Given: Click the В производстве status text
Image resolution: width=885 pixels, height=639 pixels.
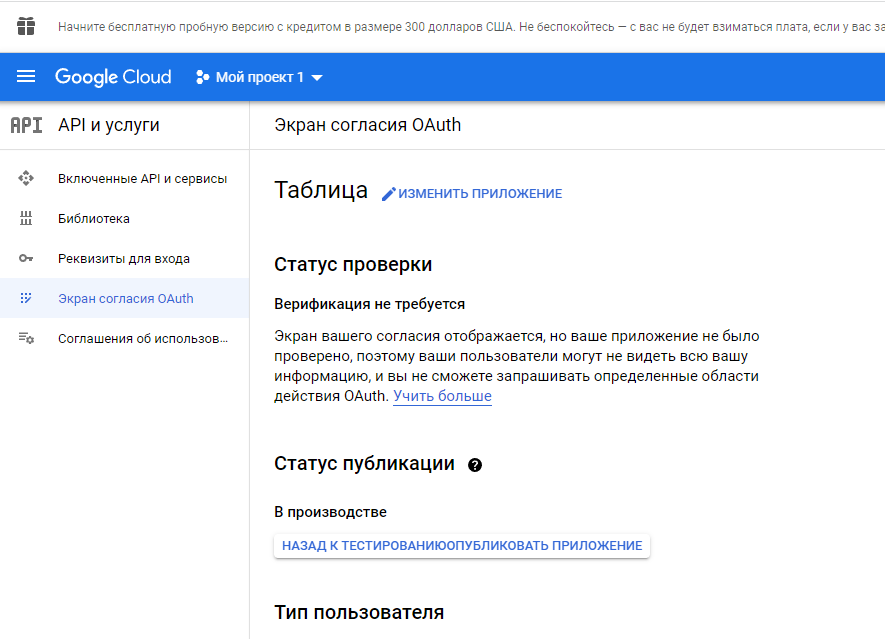Looking at the screenshot, I should [x=331, y=512].
